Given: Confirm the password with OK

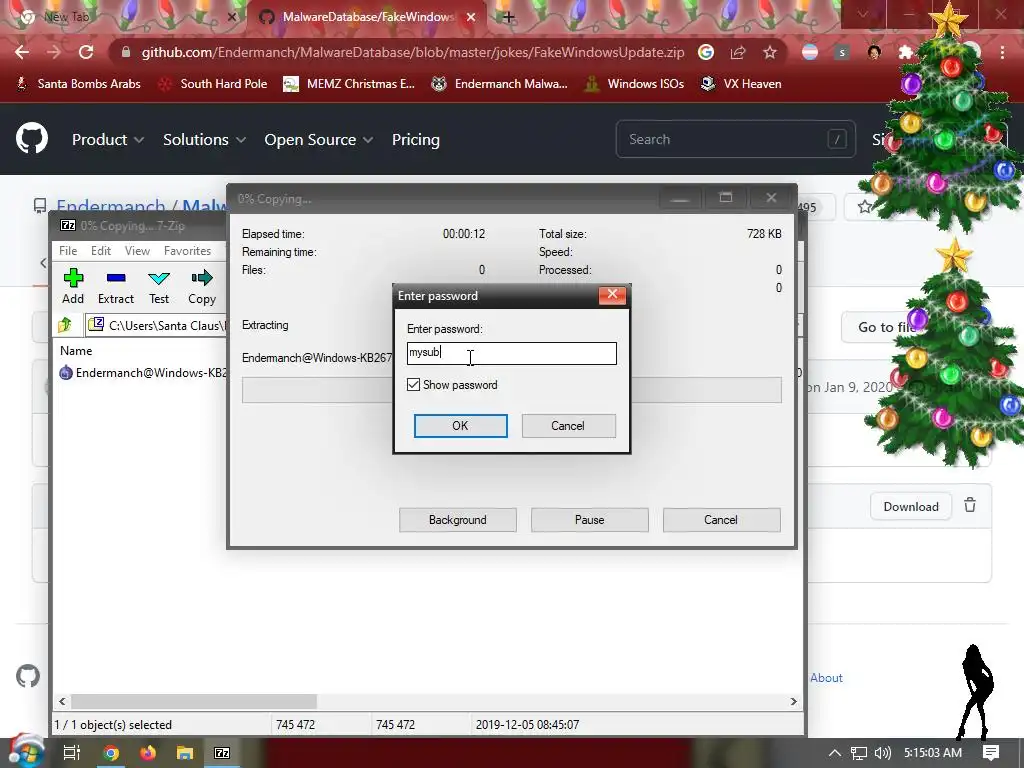Looking at the screenshot, I should tap(460, 426).
